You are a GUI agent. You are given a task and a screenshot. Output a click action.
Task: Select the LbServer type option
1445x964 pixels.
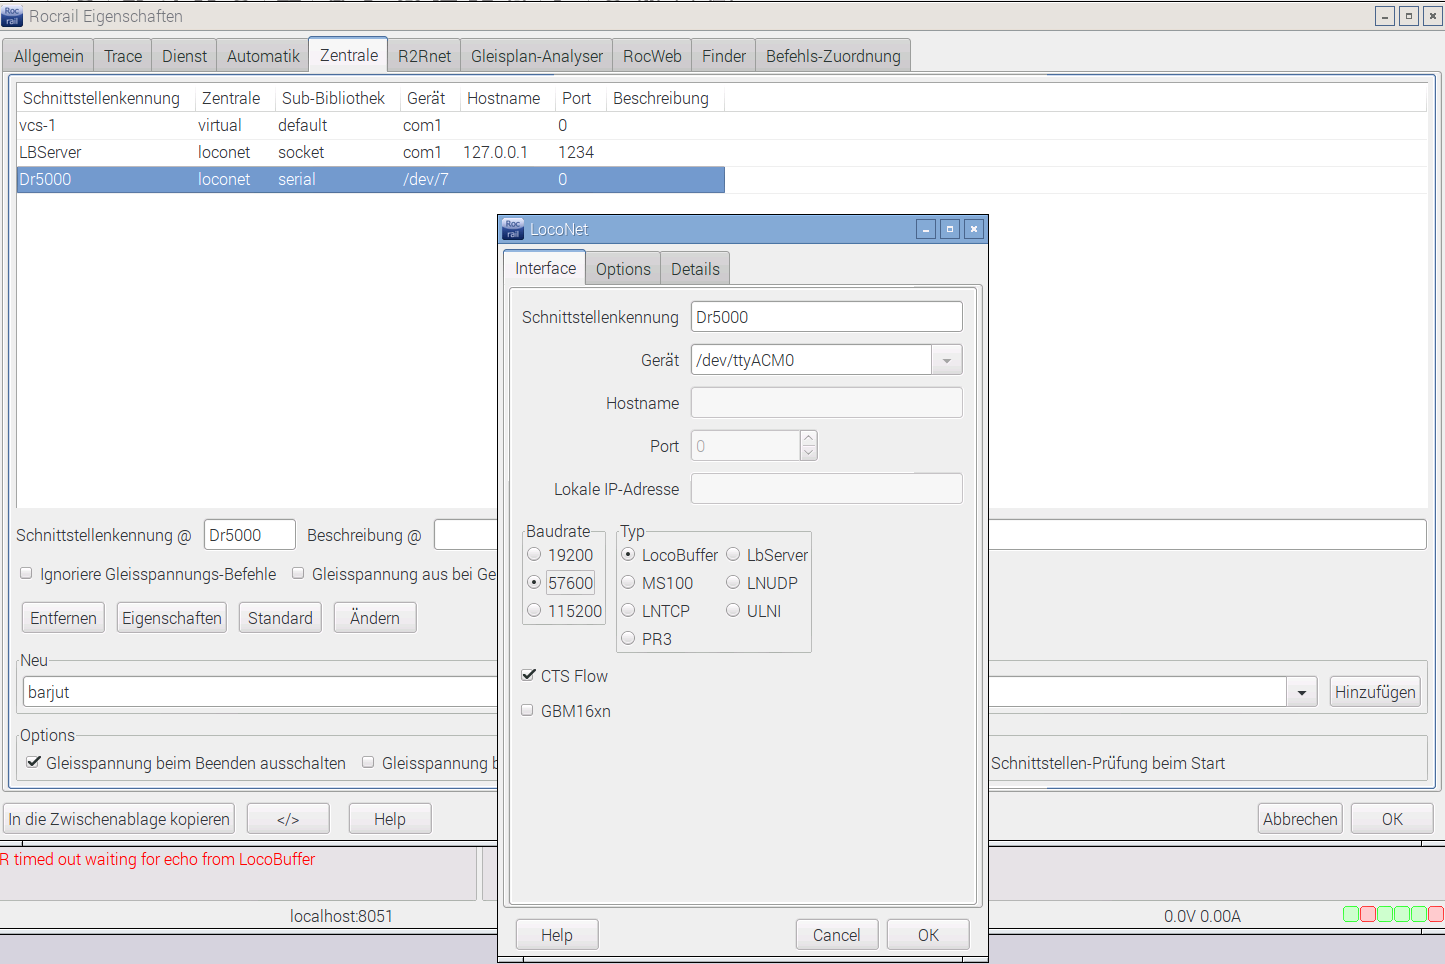(733, 554)
